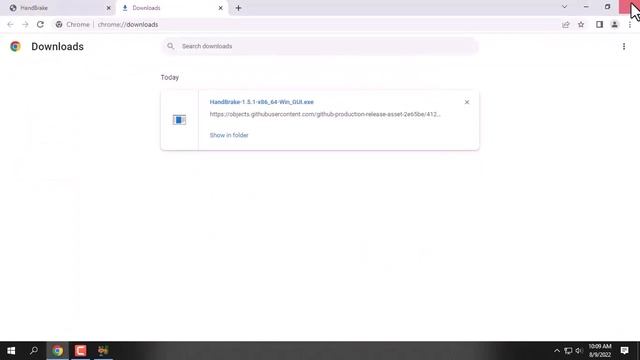The width and height of the screenshot is (640, 360).
Task: Open the taskbar clock and date
Action: pos(600,351)
